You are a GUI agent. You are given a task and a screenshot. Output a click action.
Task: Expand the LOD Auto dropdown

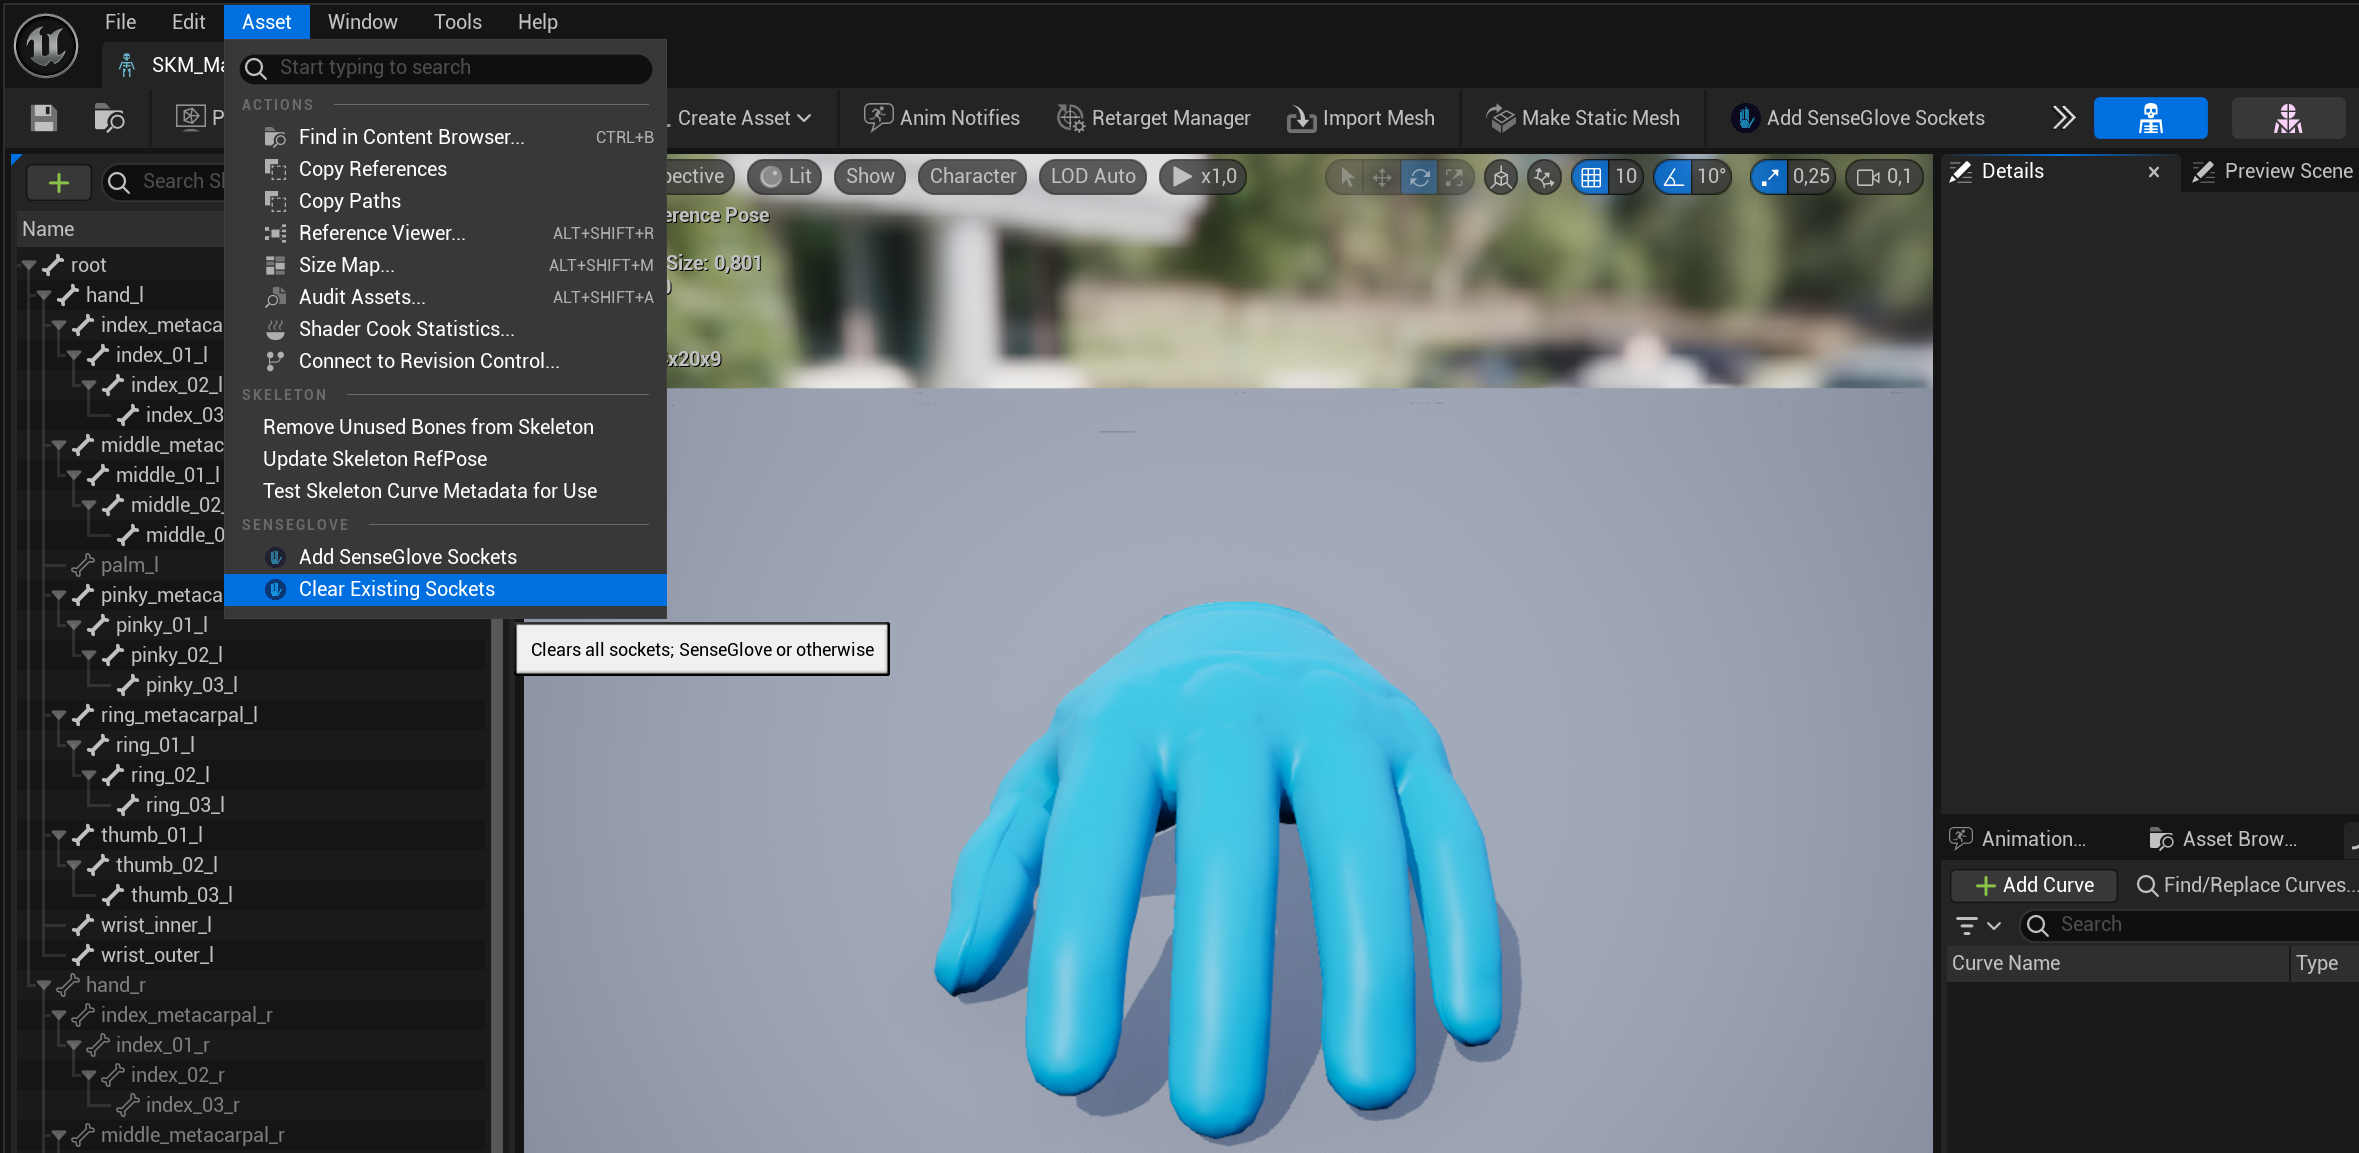(1092, 176)
